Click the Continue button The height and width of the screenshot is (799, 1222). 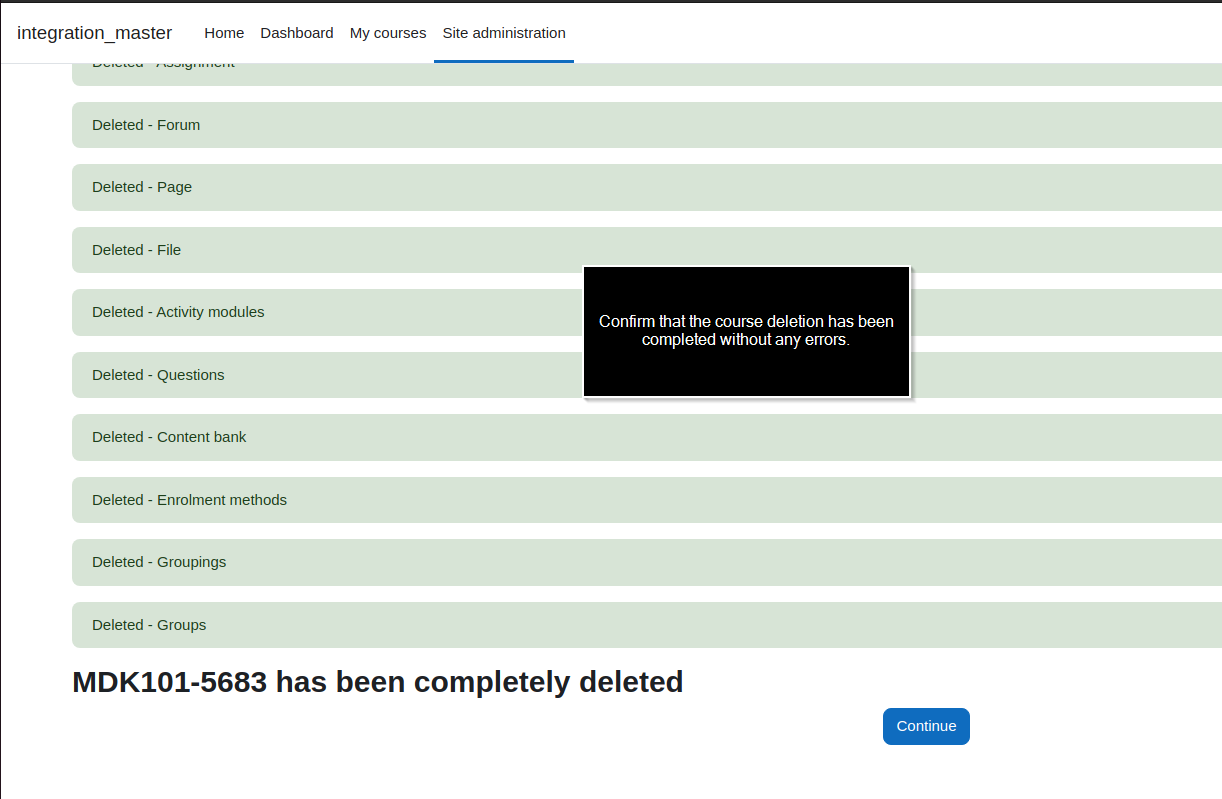926,726
